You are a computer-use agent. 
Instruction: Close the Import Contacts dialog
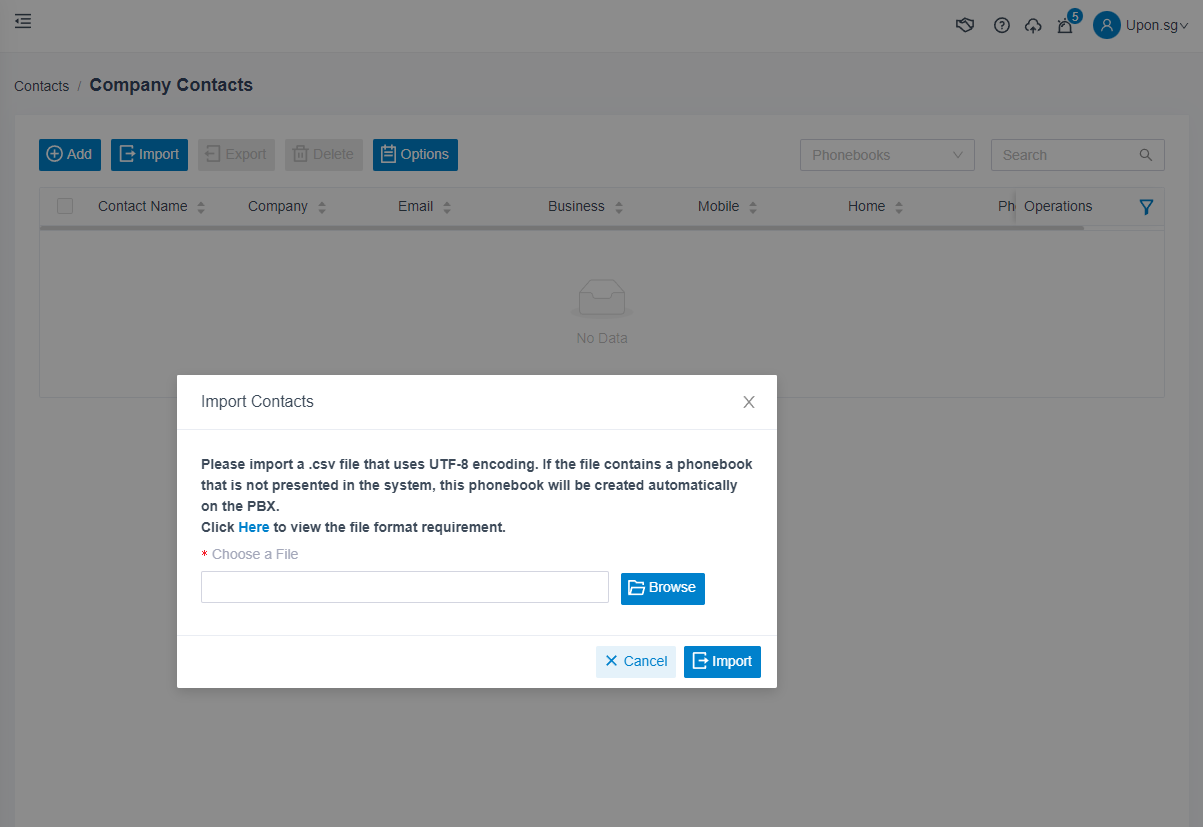(749, 402)
